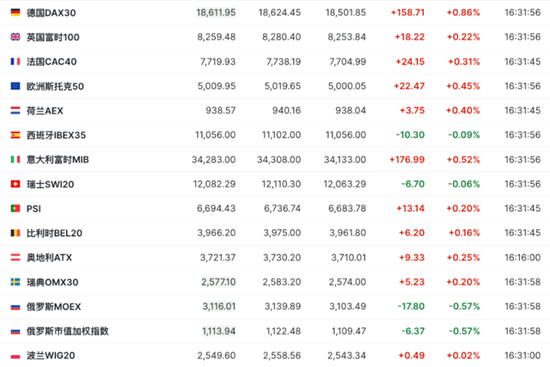Open the 比利时BEL20 index link
Viewport: 550px width, 367px height.
(x=54, y=233)
